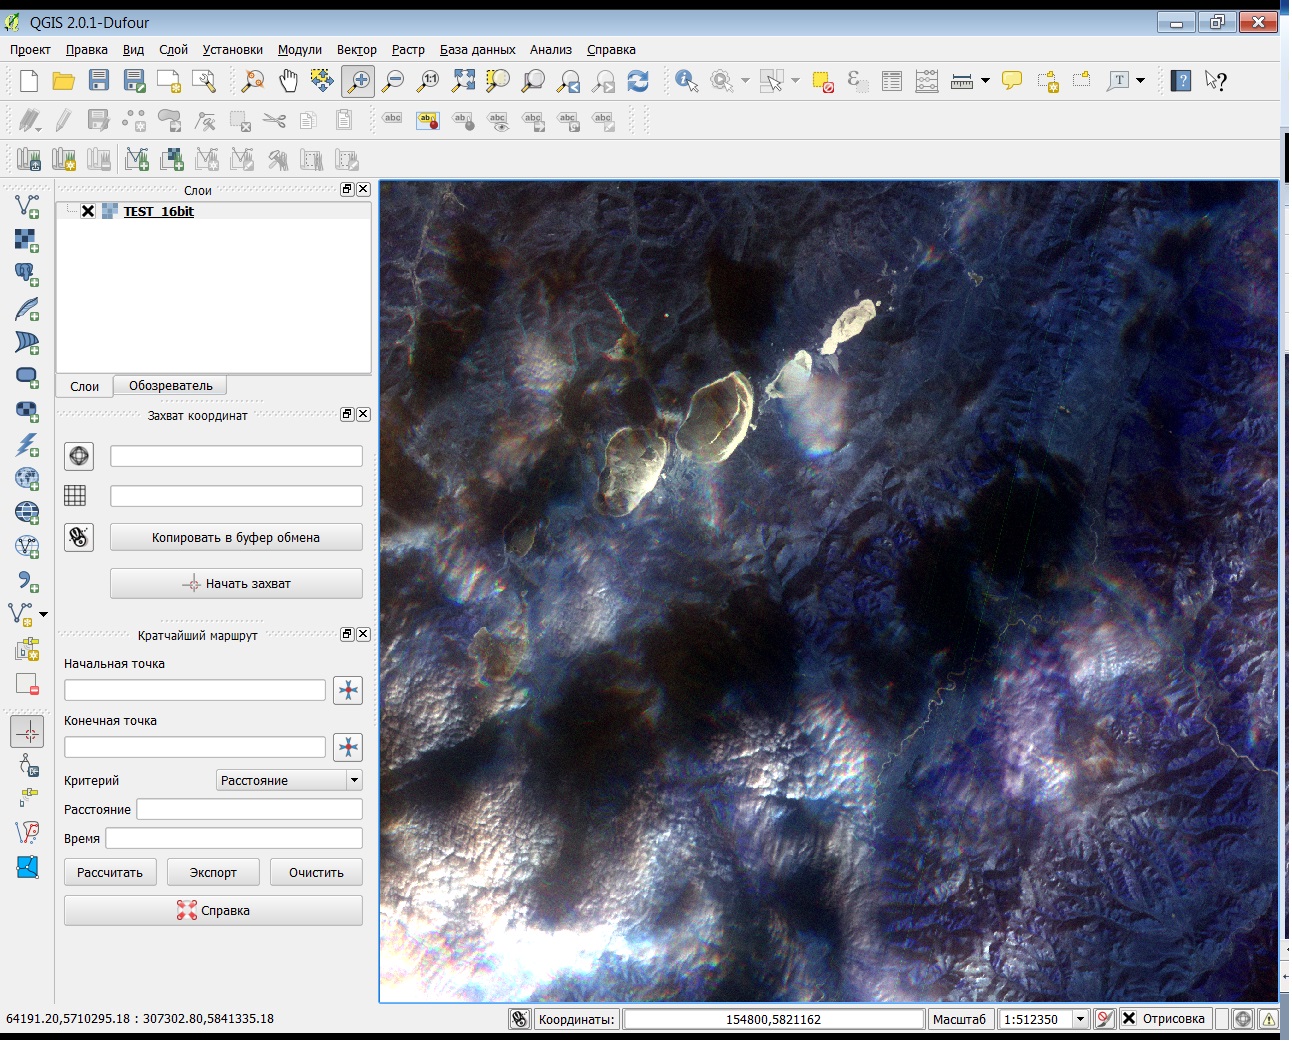
Task: Hide the TEST_16bit layer
Action: click(88, 211)
